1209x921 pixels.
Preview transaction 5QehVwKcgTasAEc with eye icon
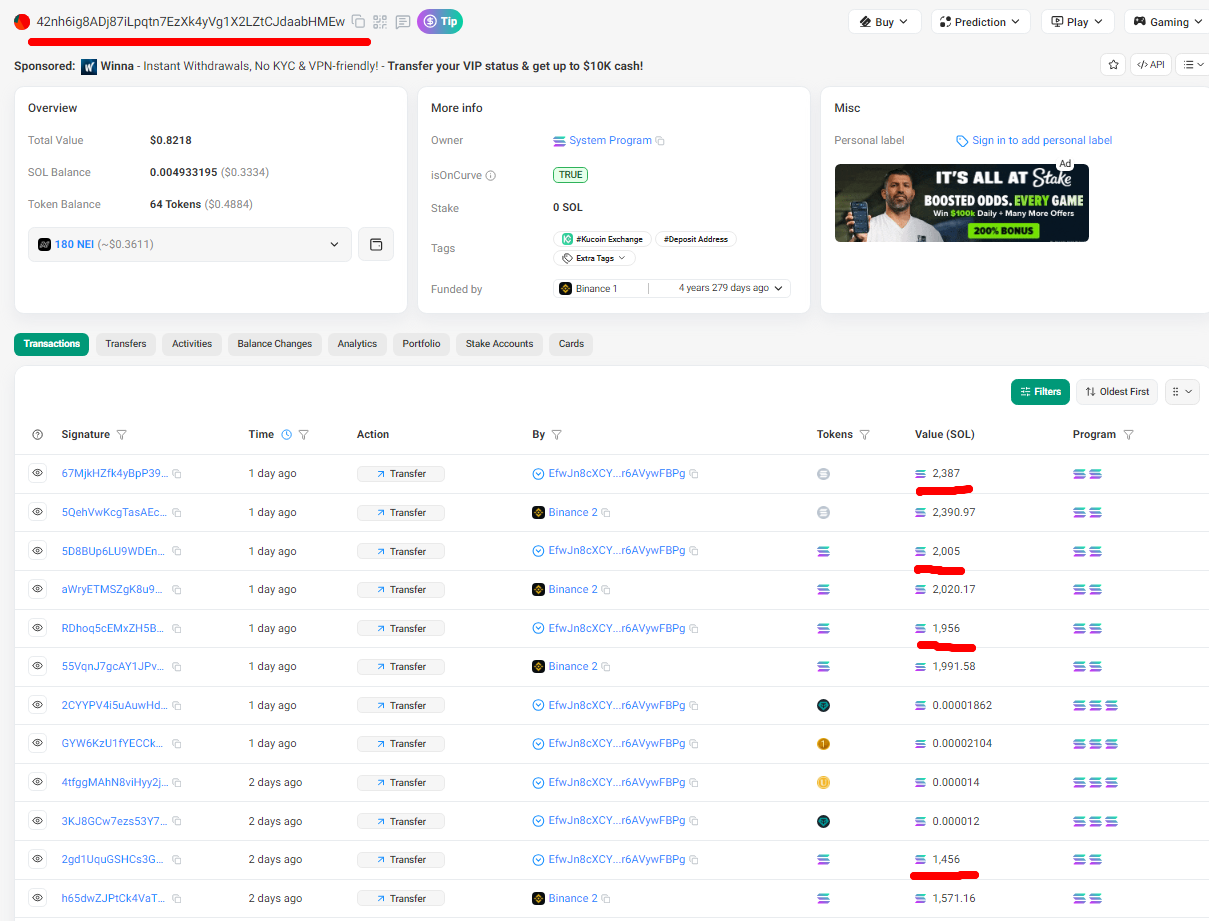tap(38, 512)
